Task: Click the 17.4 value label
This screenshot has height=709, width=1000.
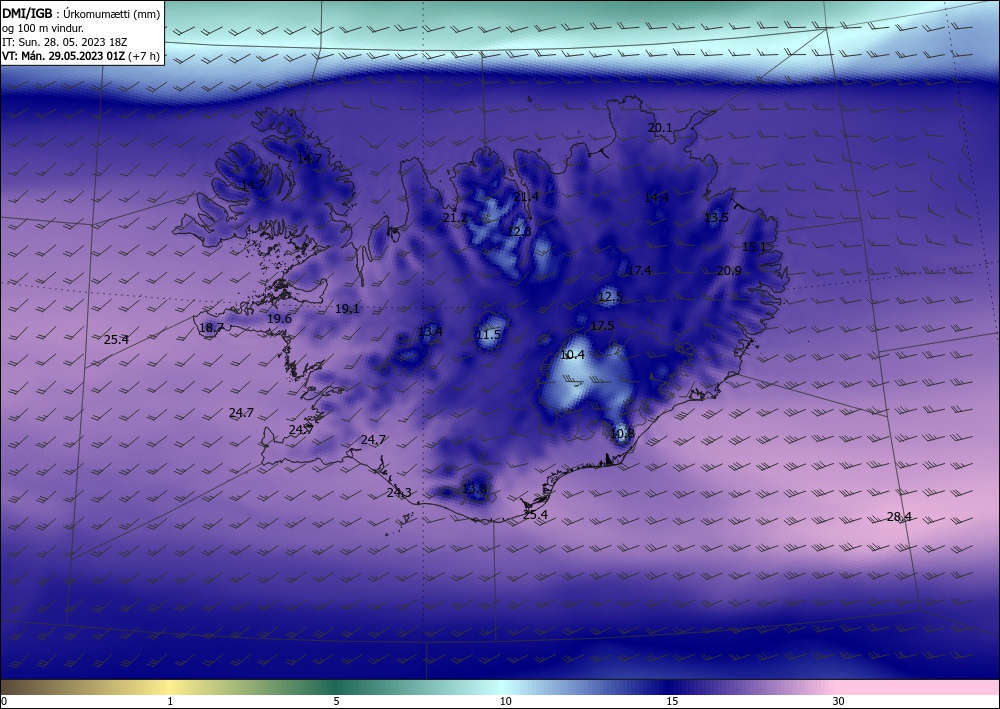Action: (639, 271)
